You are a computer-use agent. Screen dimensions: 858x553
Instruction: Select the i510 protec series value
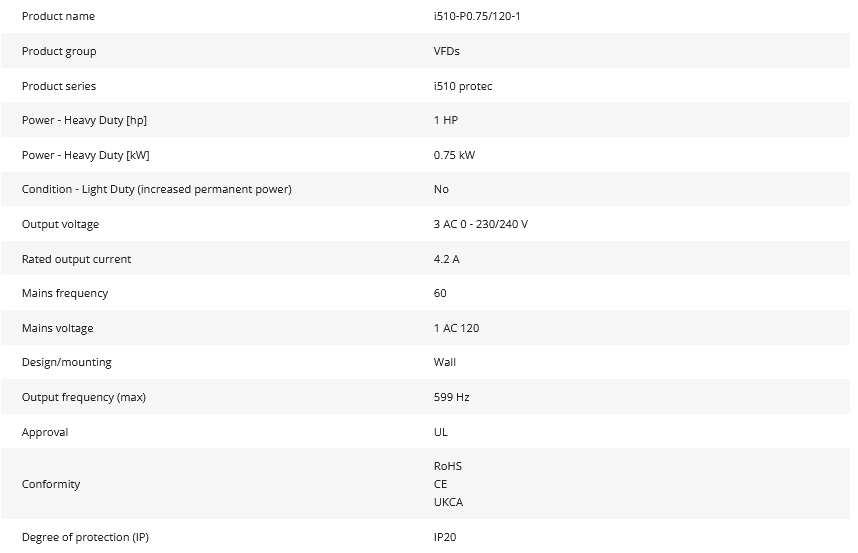pyautogui.click(x=463, y=86)
